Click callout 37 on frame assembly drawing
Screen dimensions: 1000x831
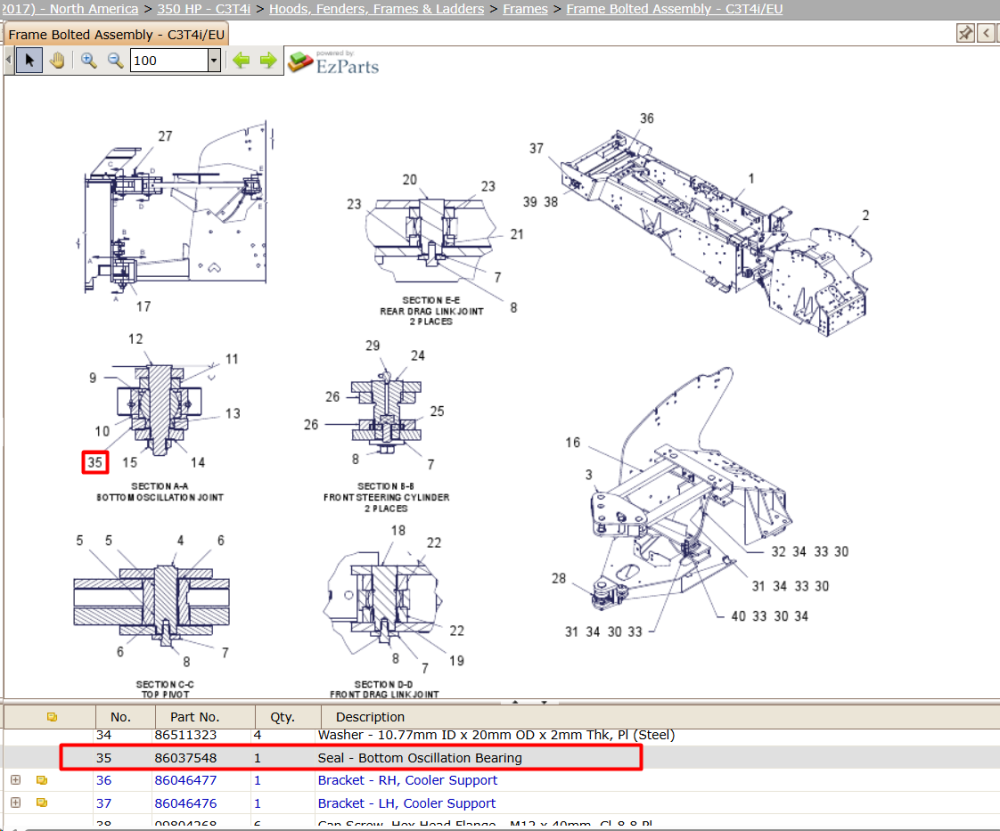(x=536, y=149)
